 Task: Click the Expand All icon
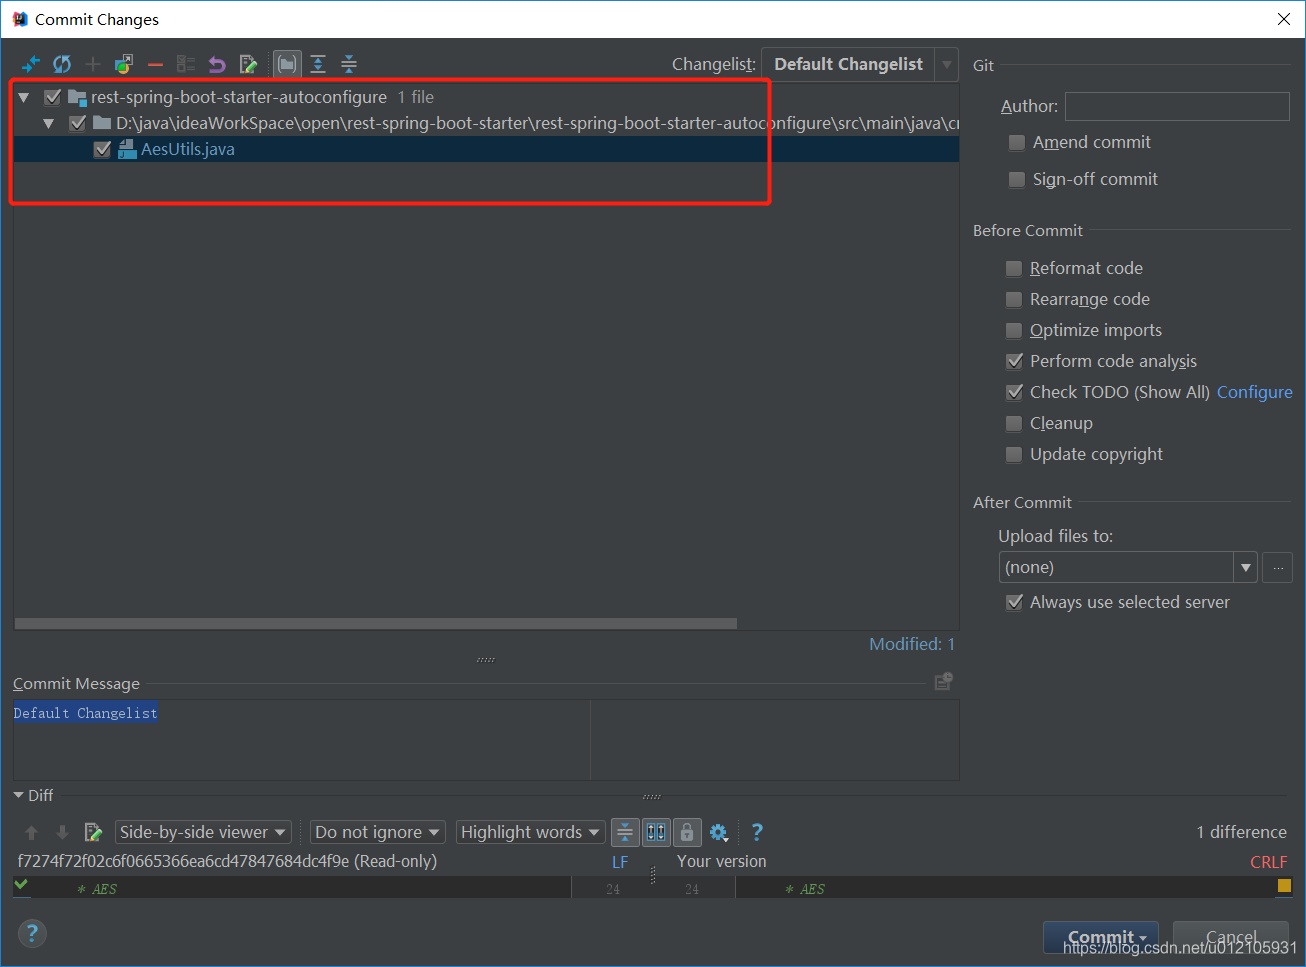318,64
